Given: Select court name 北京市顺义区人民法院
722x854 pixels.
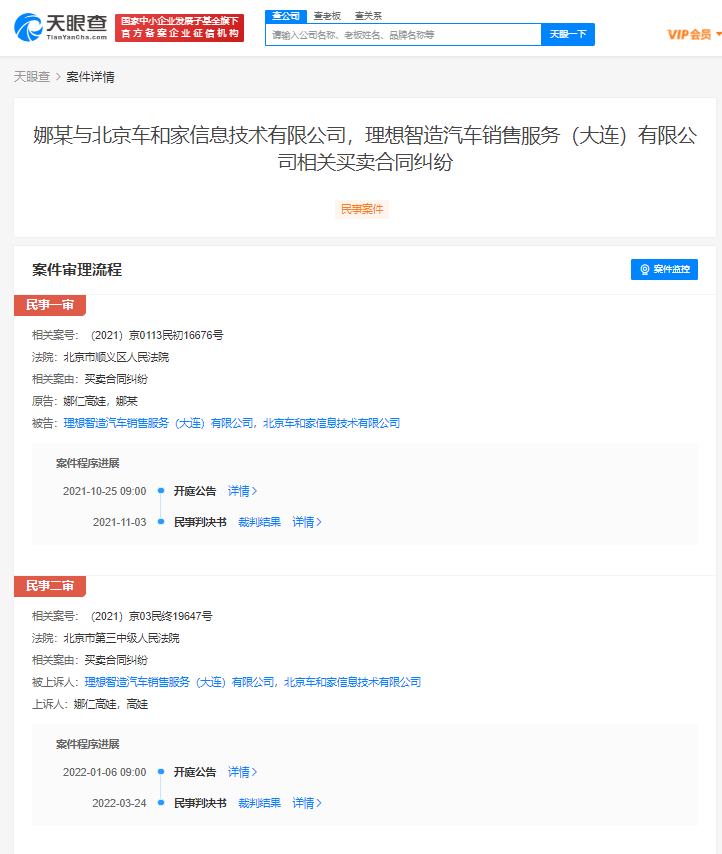Looking at the screenshot, I should (117, 357).
